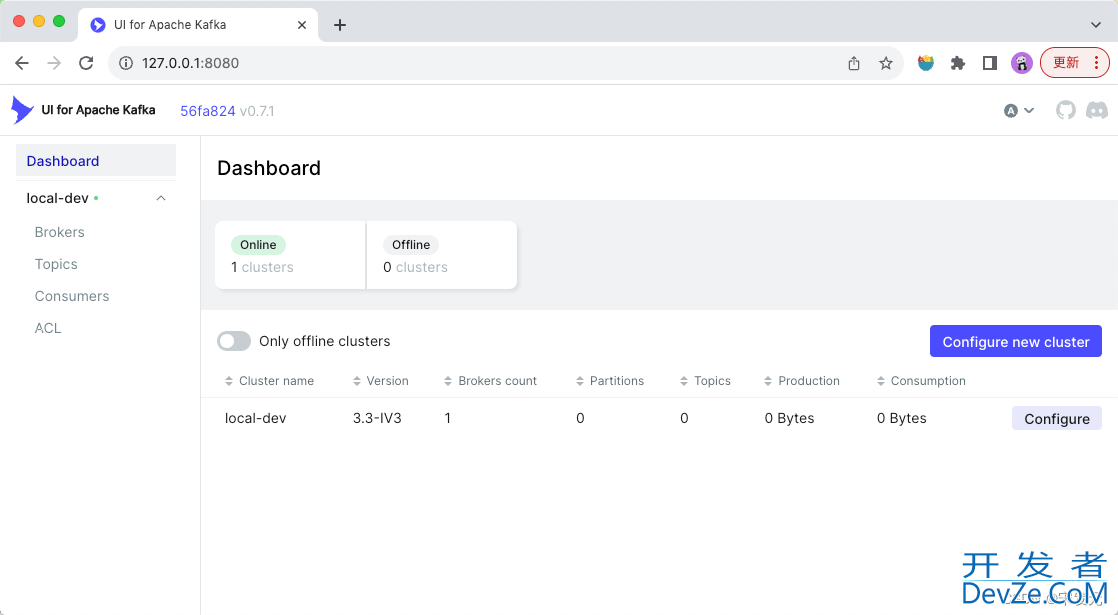Open a new browser tab
Image resolution: width=1118 pixels, height=615 pixels.
pos(340,25)
